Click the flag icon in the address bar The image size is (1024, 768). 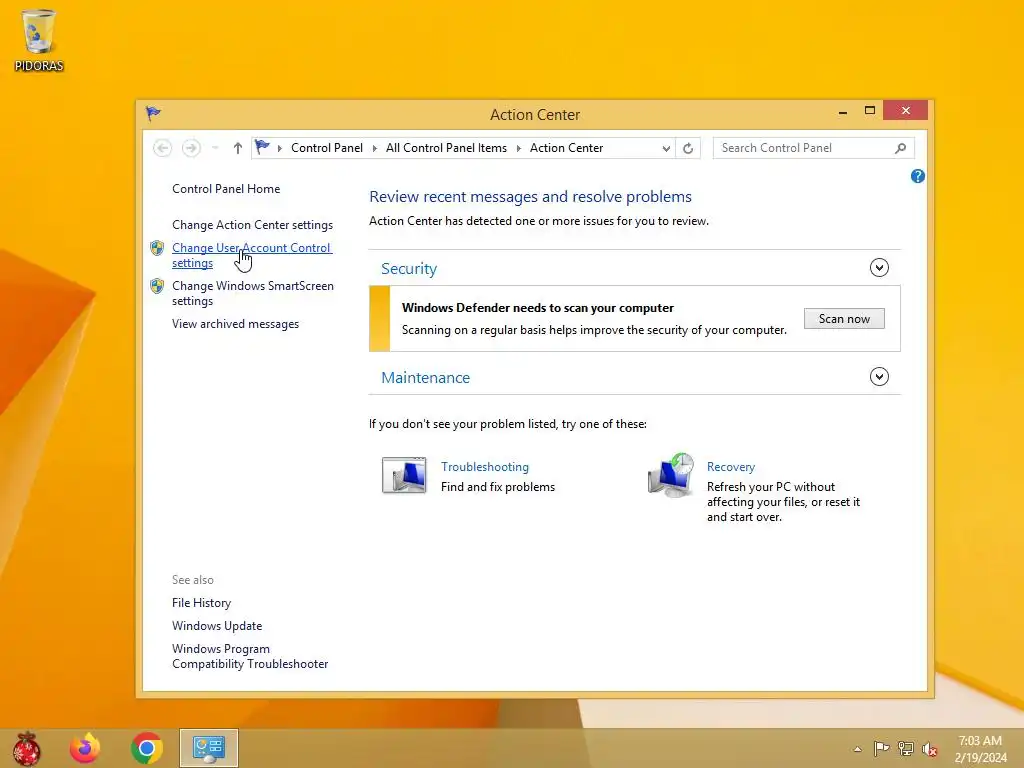click(263, 148)
